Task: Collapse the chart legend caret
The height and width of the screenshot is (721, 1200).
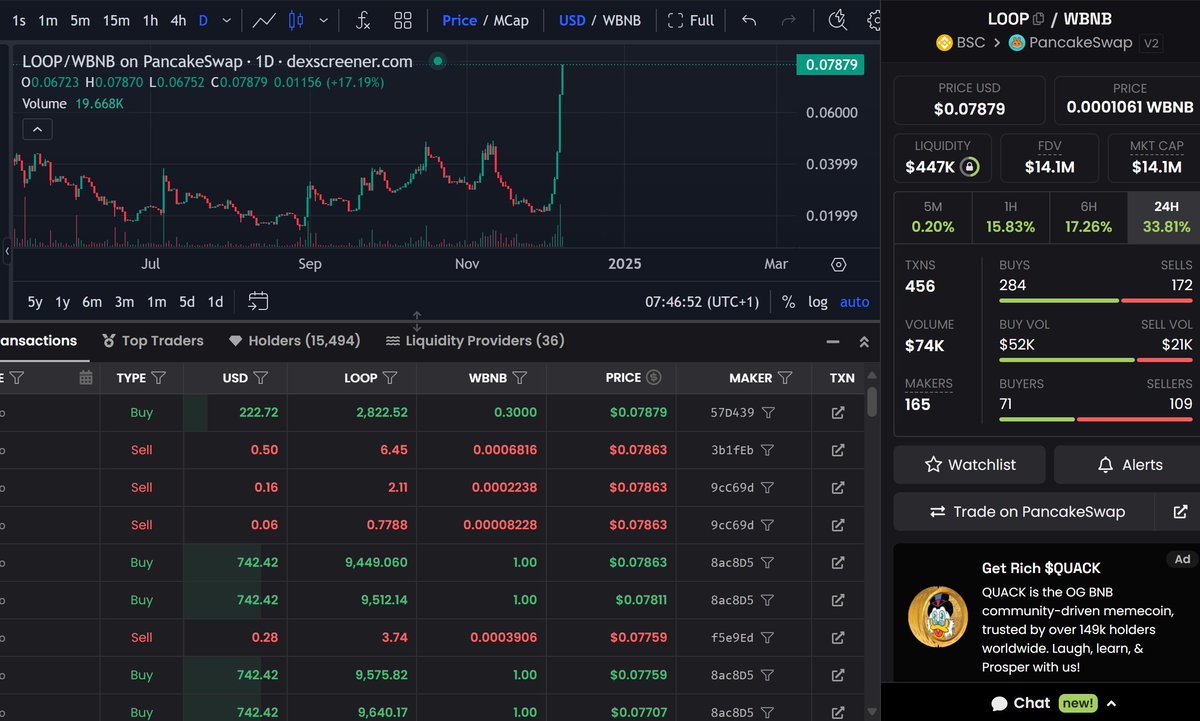Action: (37, 129)
